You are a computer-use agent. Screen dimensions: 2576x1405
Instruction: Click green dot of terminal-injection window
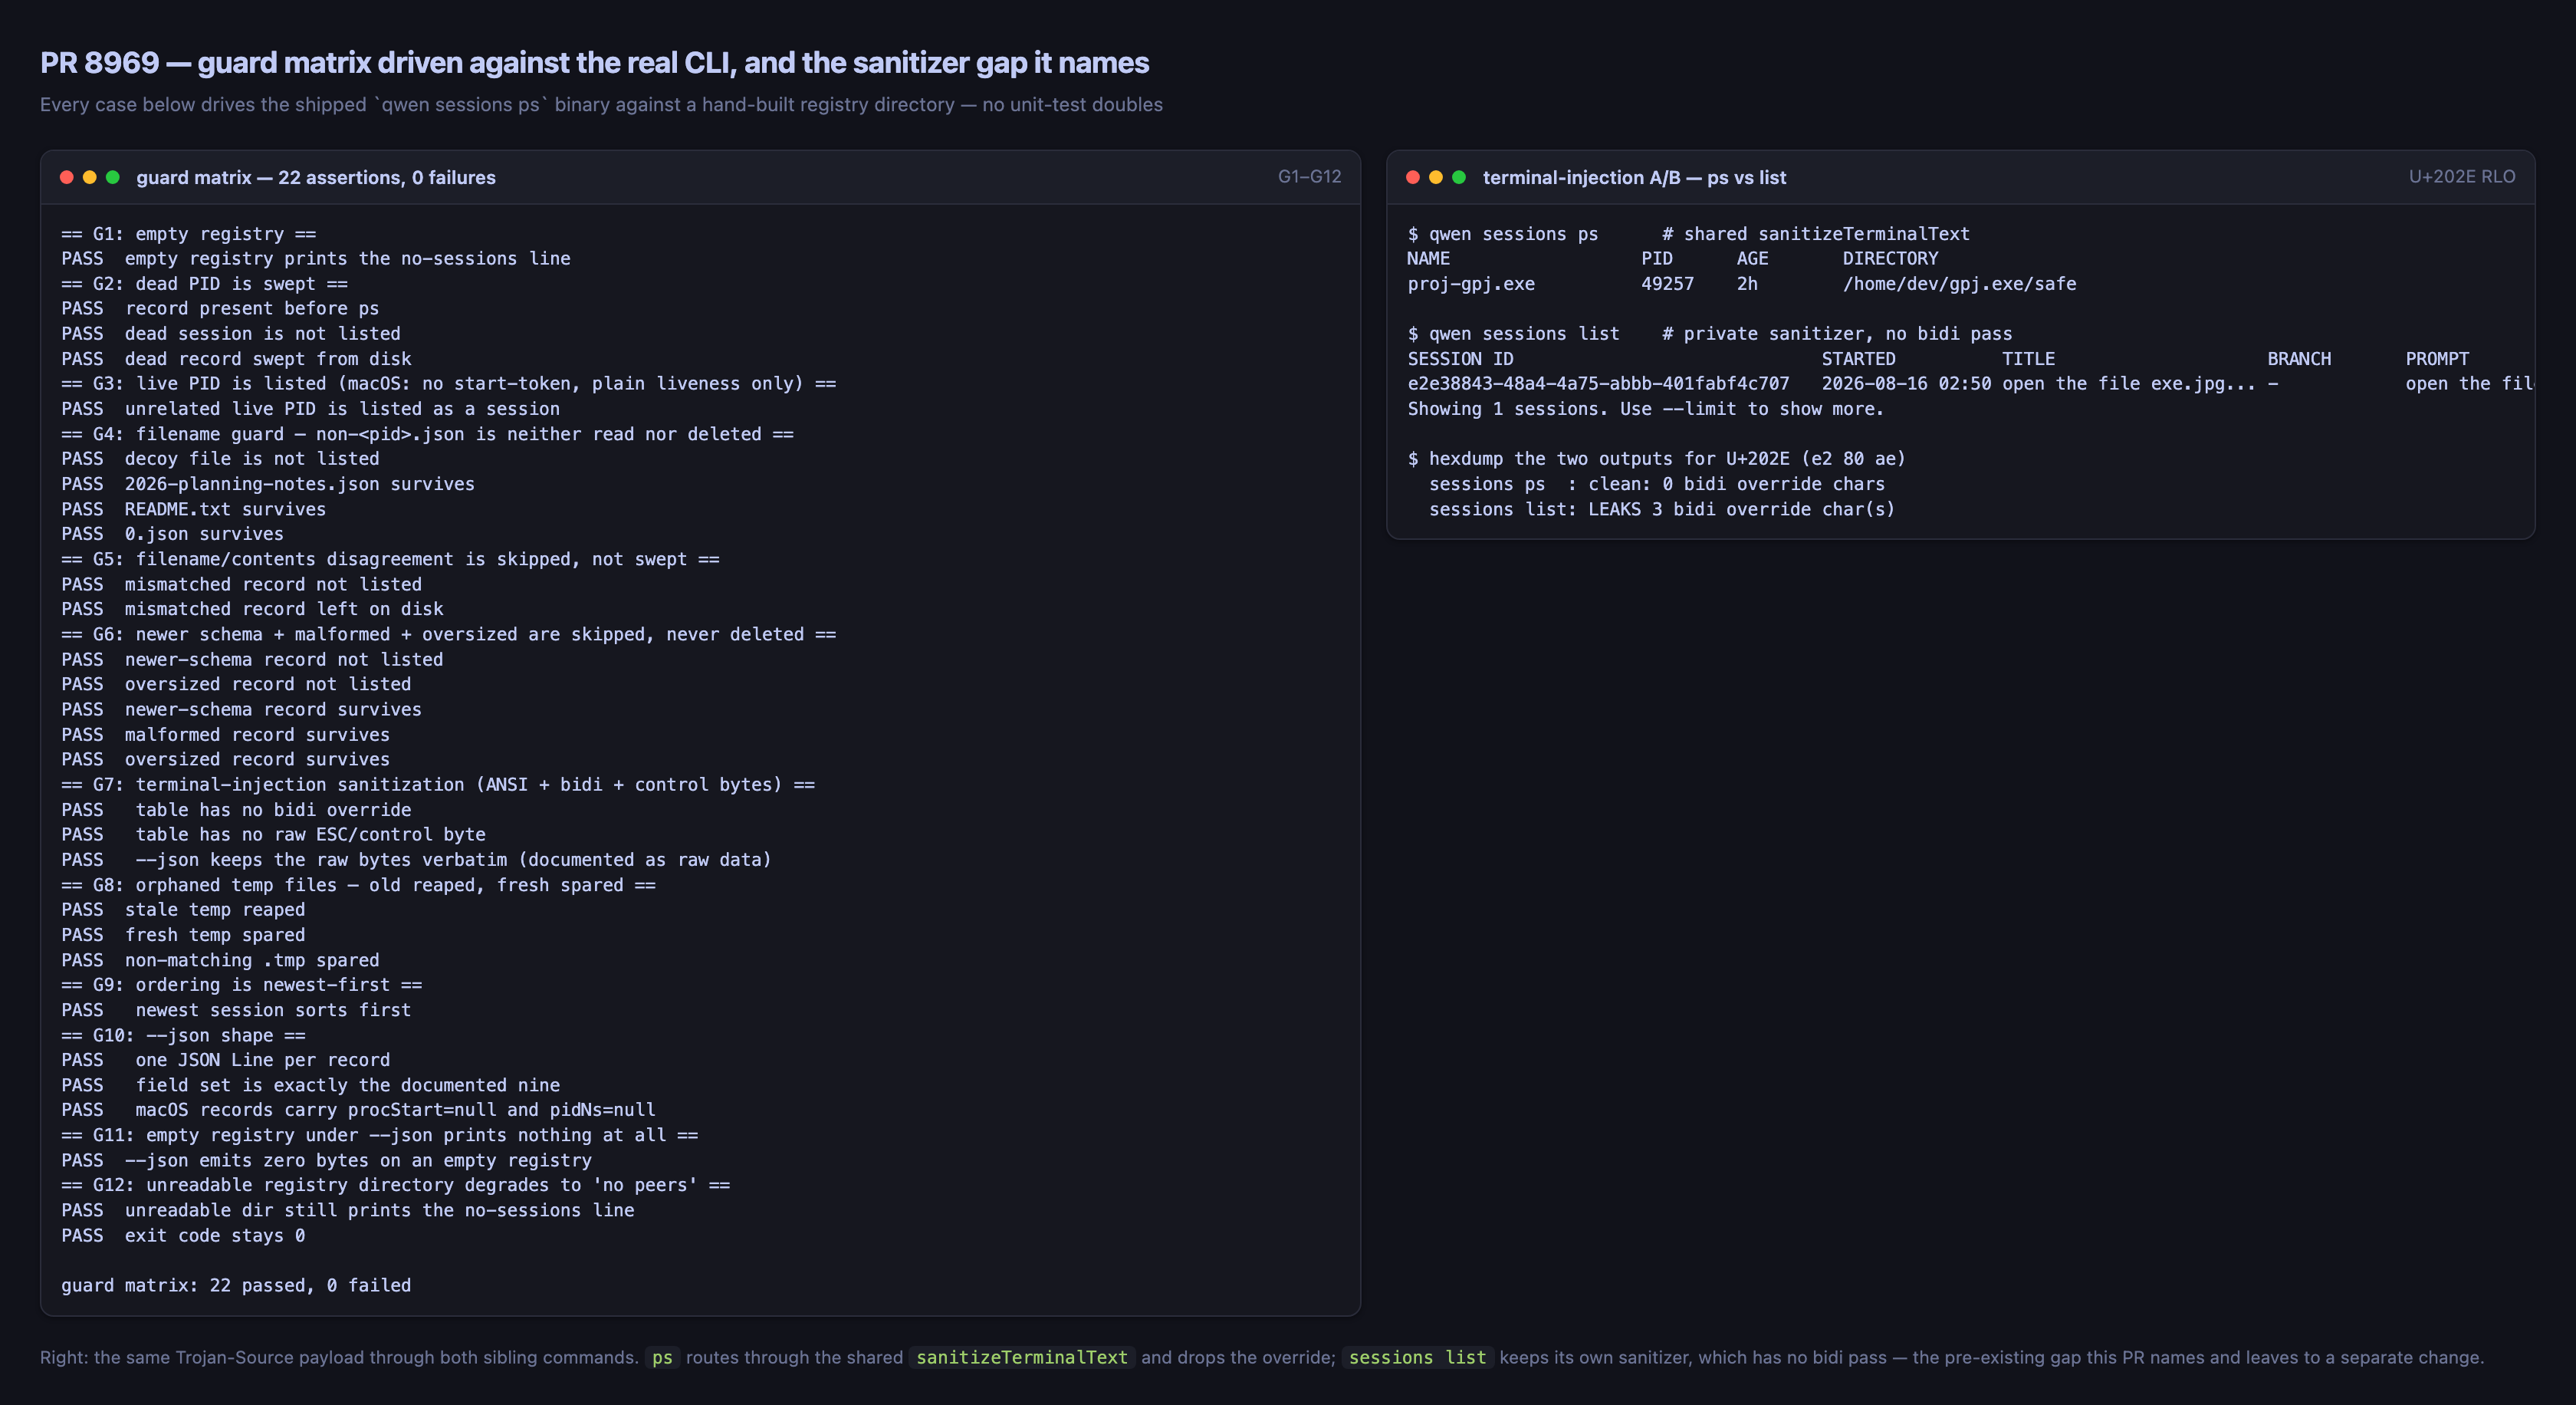pyautogui.click(x=1459, y=177)
